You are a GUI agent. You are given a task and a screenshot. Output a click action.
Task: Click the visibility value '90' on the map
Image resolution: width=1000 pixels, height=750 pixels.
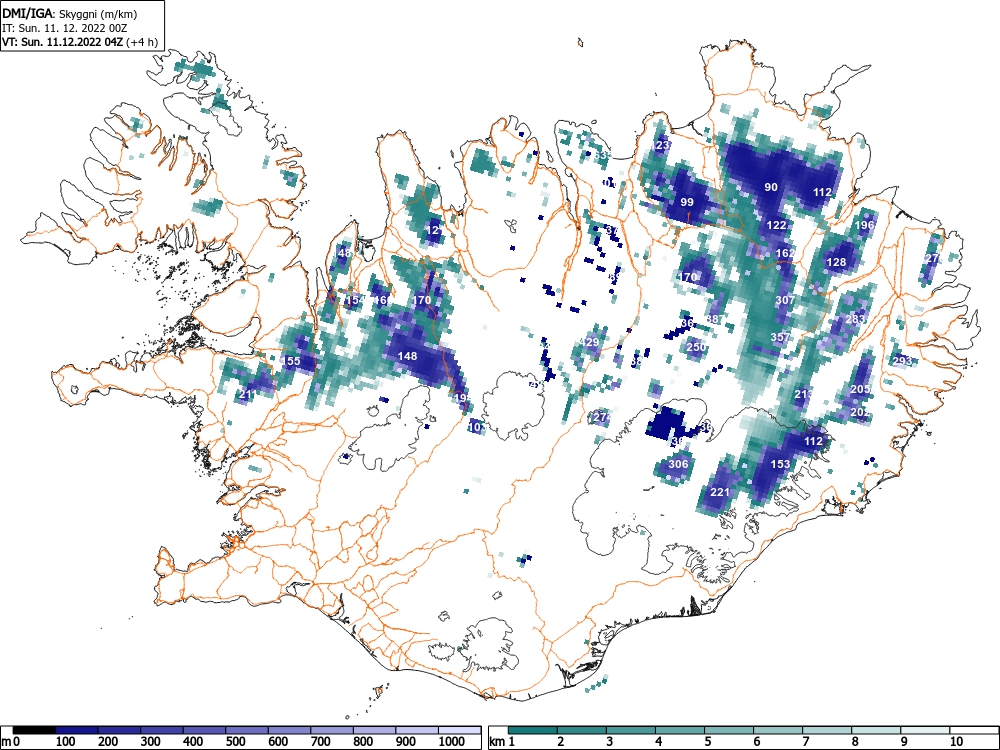pos(771,187)
